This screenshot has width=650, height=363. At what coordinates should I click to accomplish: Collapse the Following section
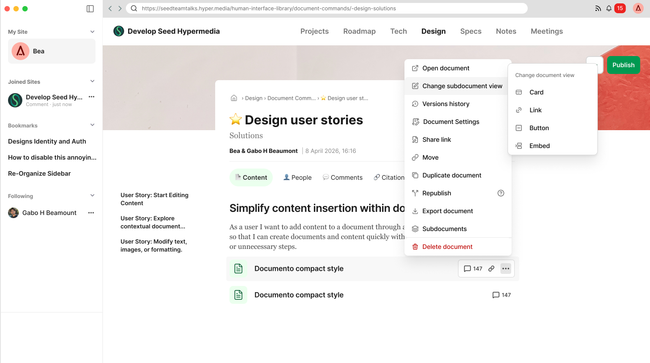coord(92,195)
